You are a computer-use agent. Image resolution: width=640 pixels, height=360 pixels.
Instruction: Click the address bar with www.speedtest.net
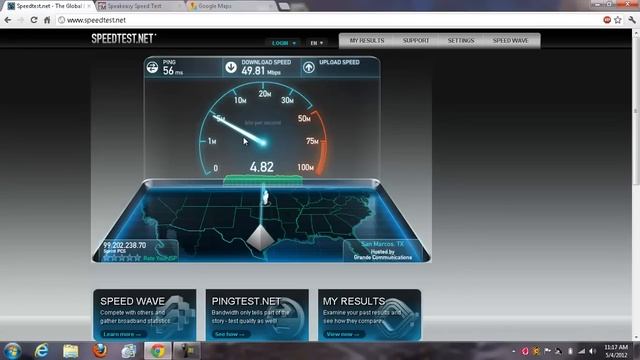(327, 20)
